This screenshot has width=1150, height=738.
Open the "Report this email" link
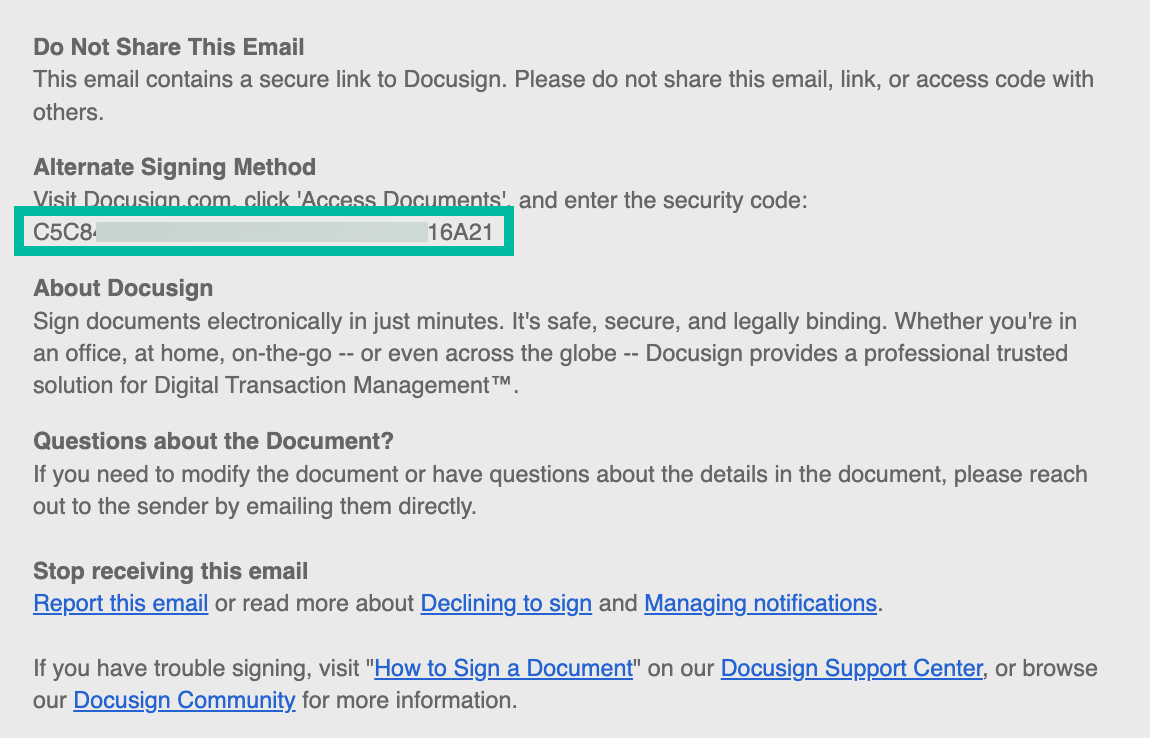pyautogui.click(x=120, y=604)
